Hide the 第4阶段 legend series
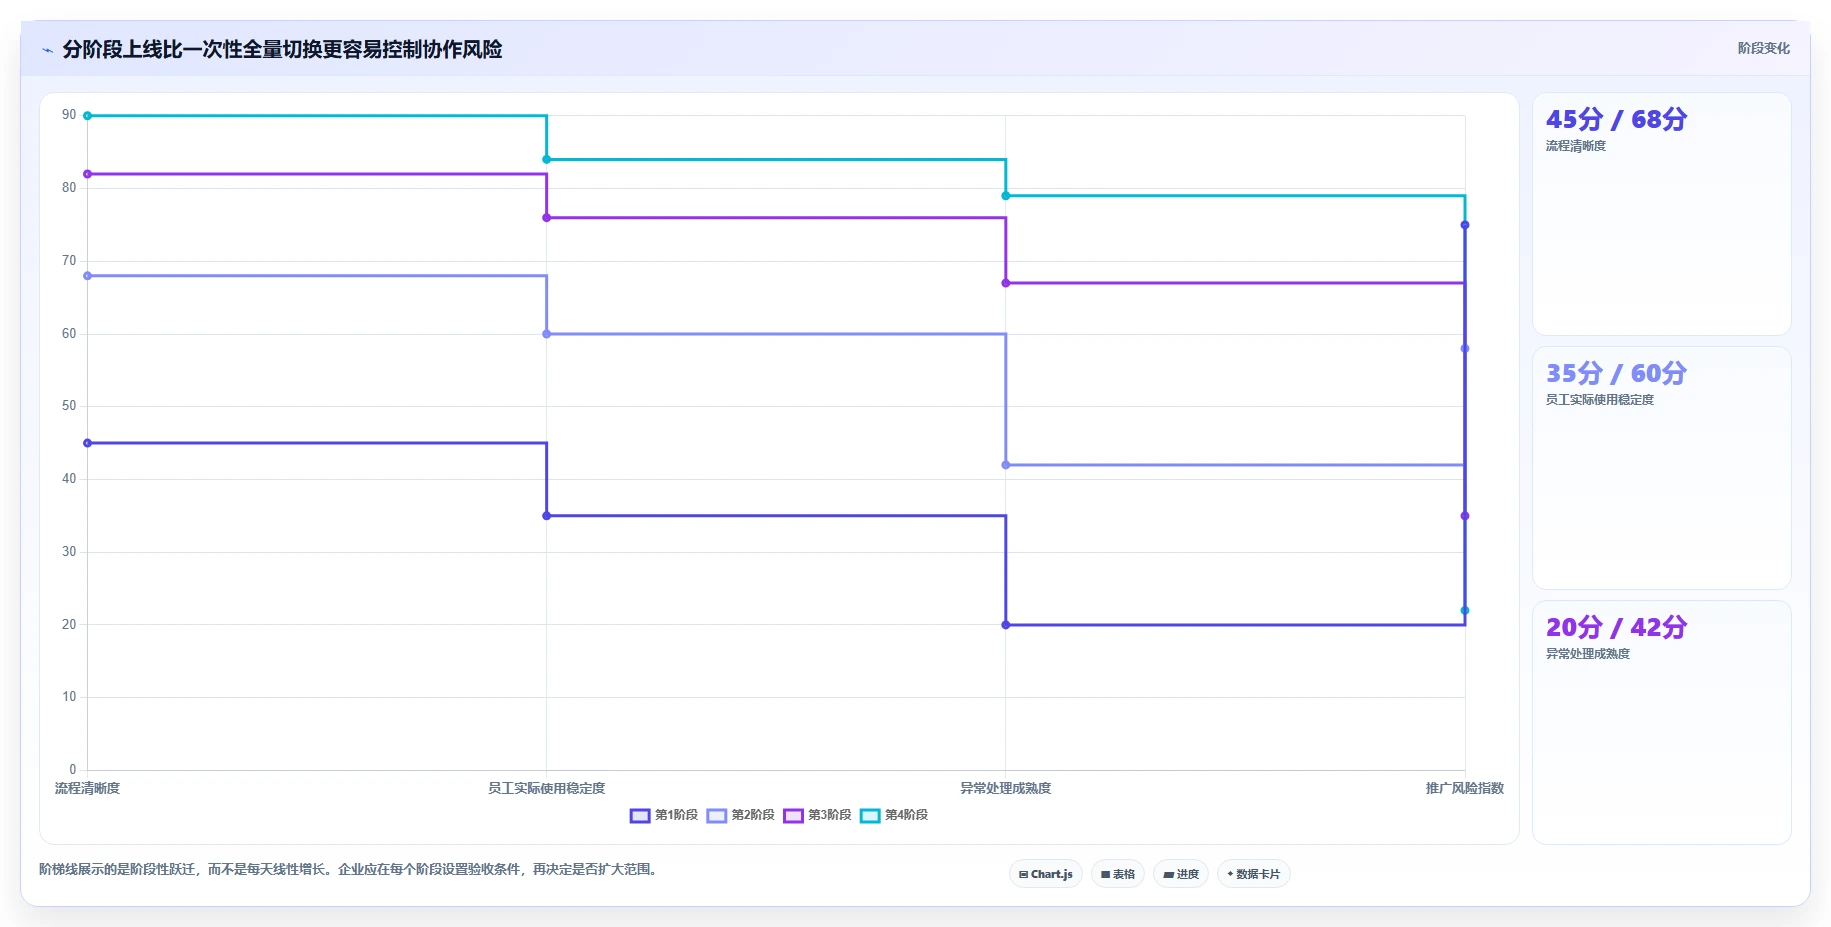 click(894, 815)
